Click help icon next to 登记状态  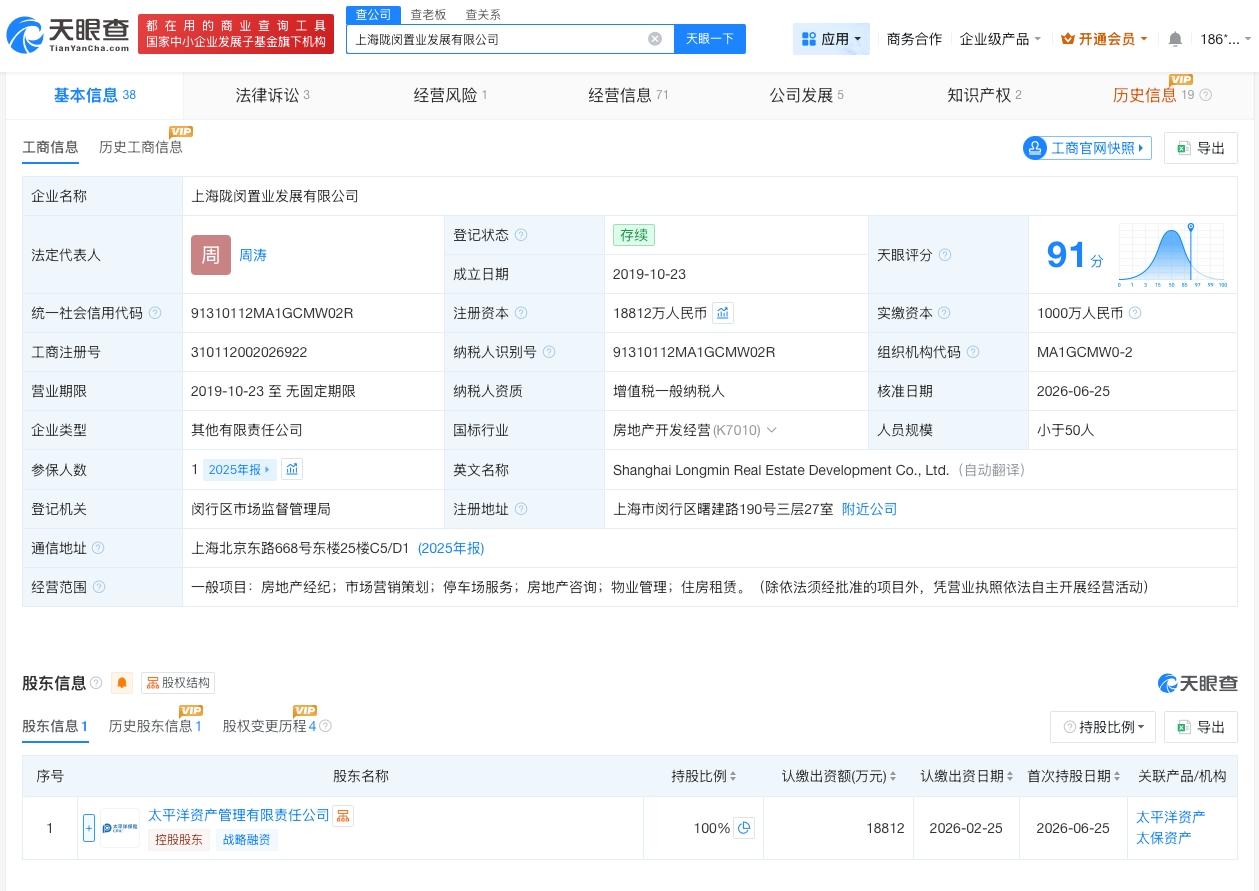pyautogui.click(x=521, y=235)
